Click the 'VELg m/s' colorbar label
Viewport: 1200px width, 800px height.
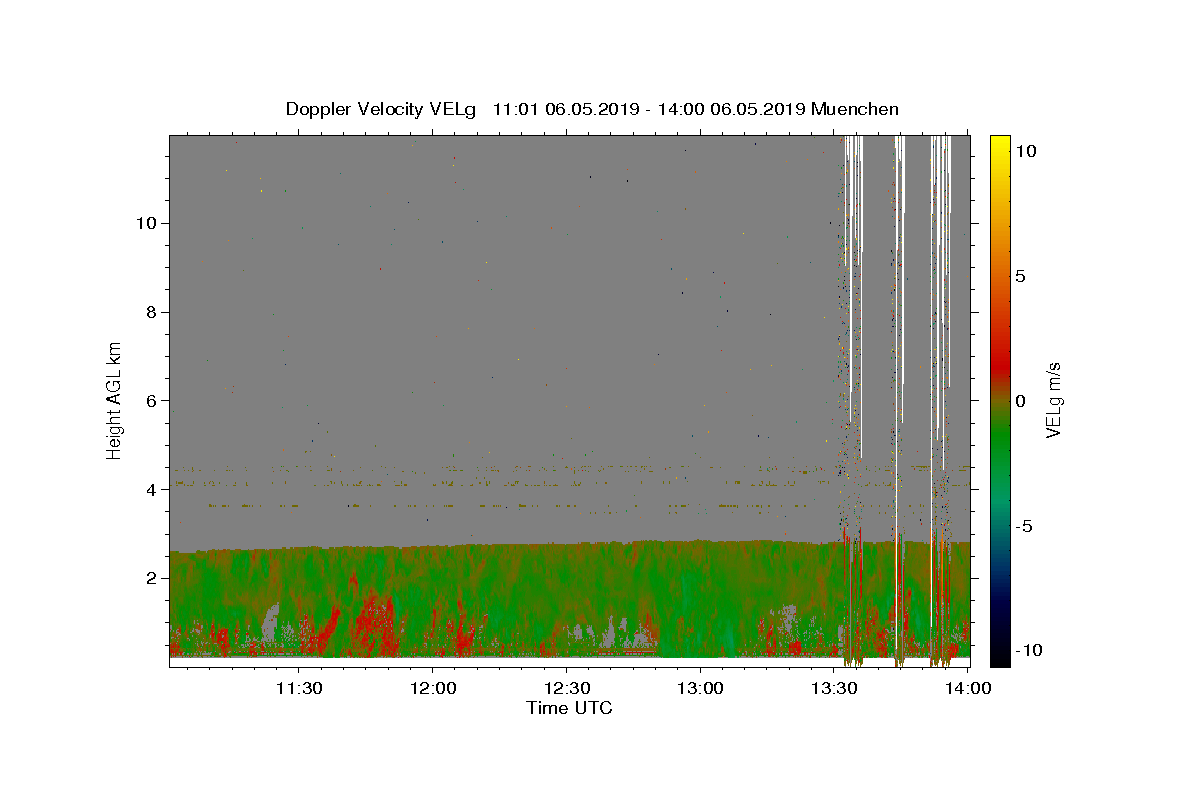(x=1053, y=399)
